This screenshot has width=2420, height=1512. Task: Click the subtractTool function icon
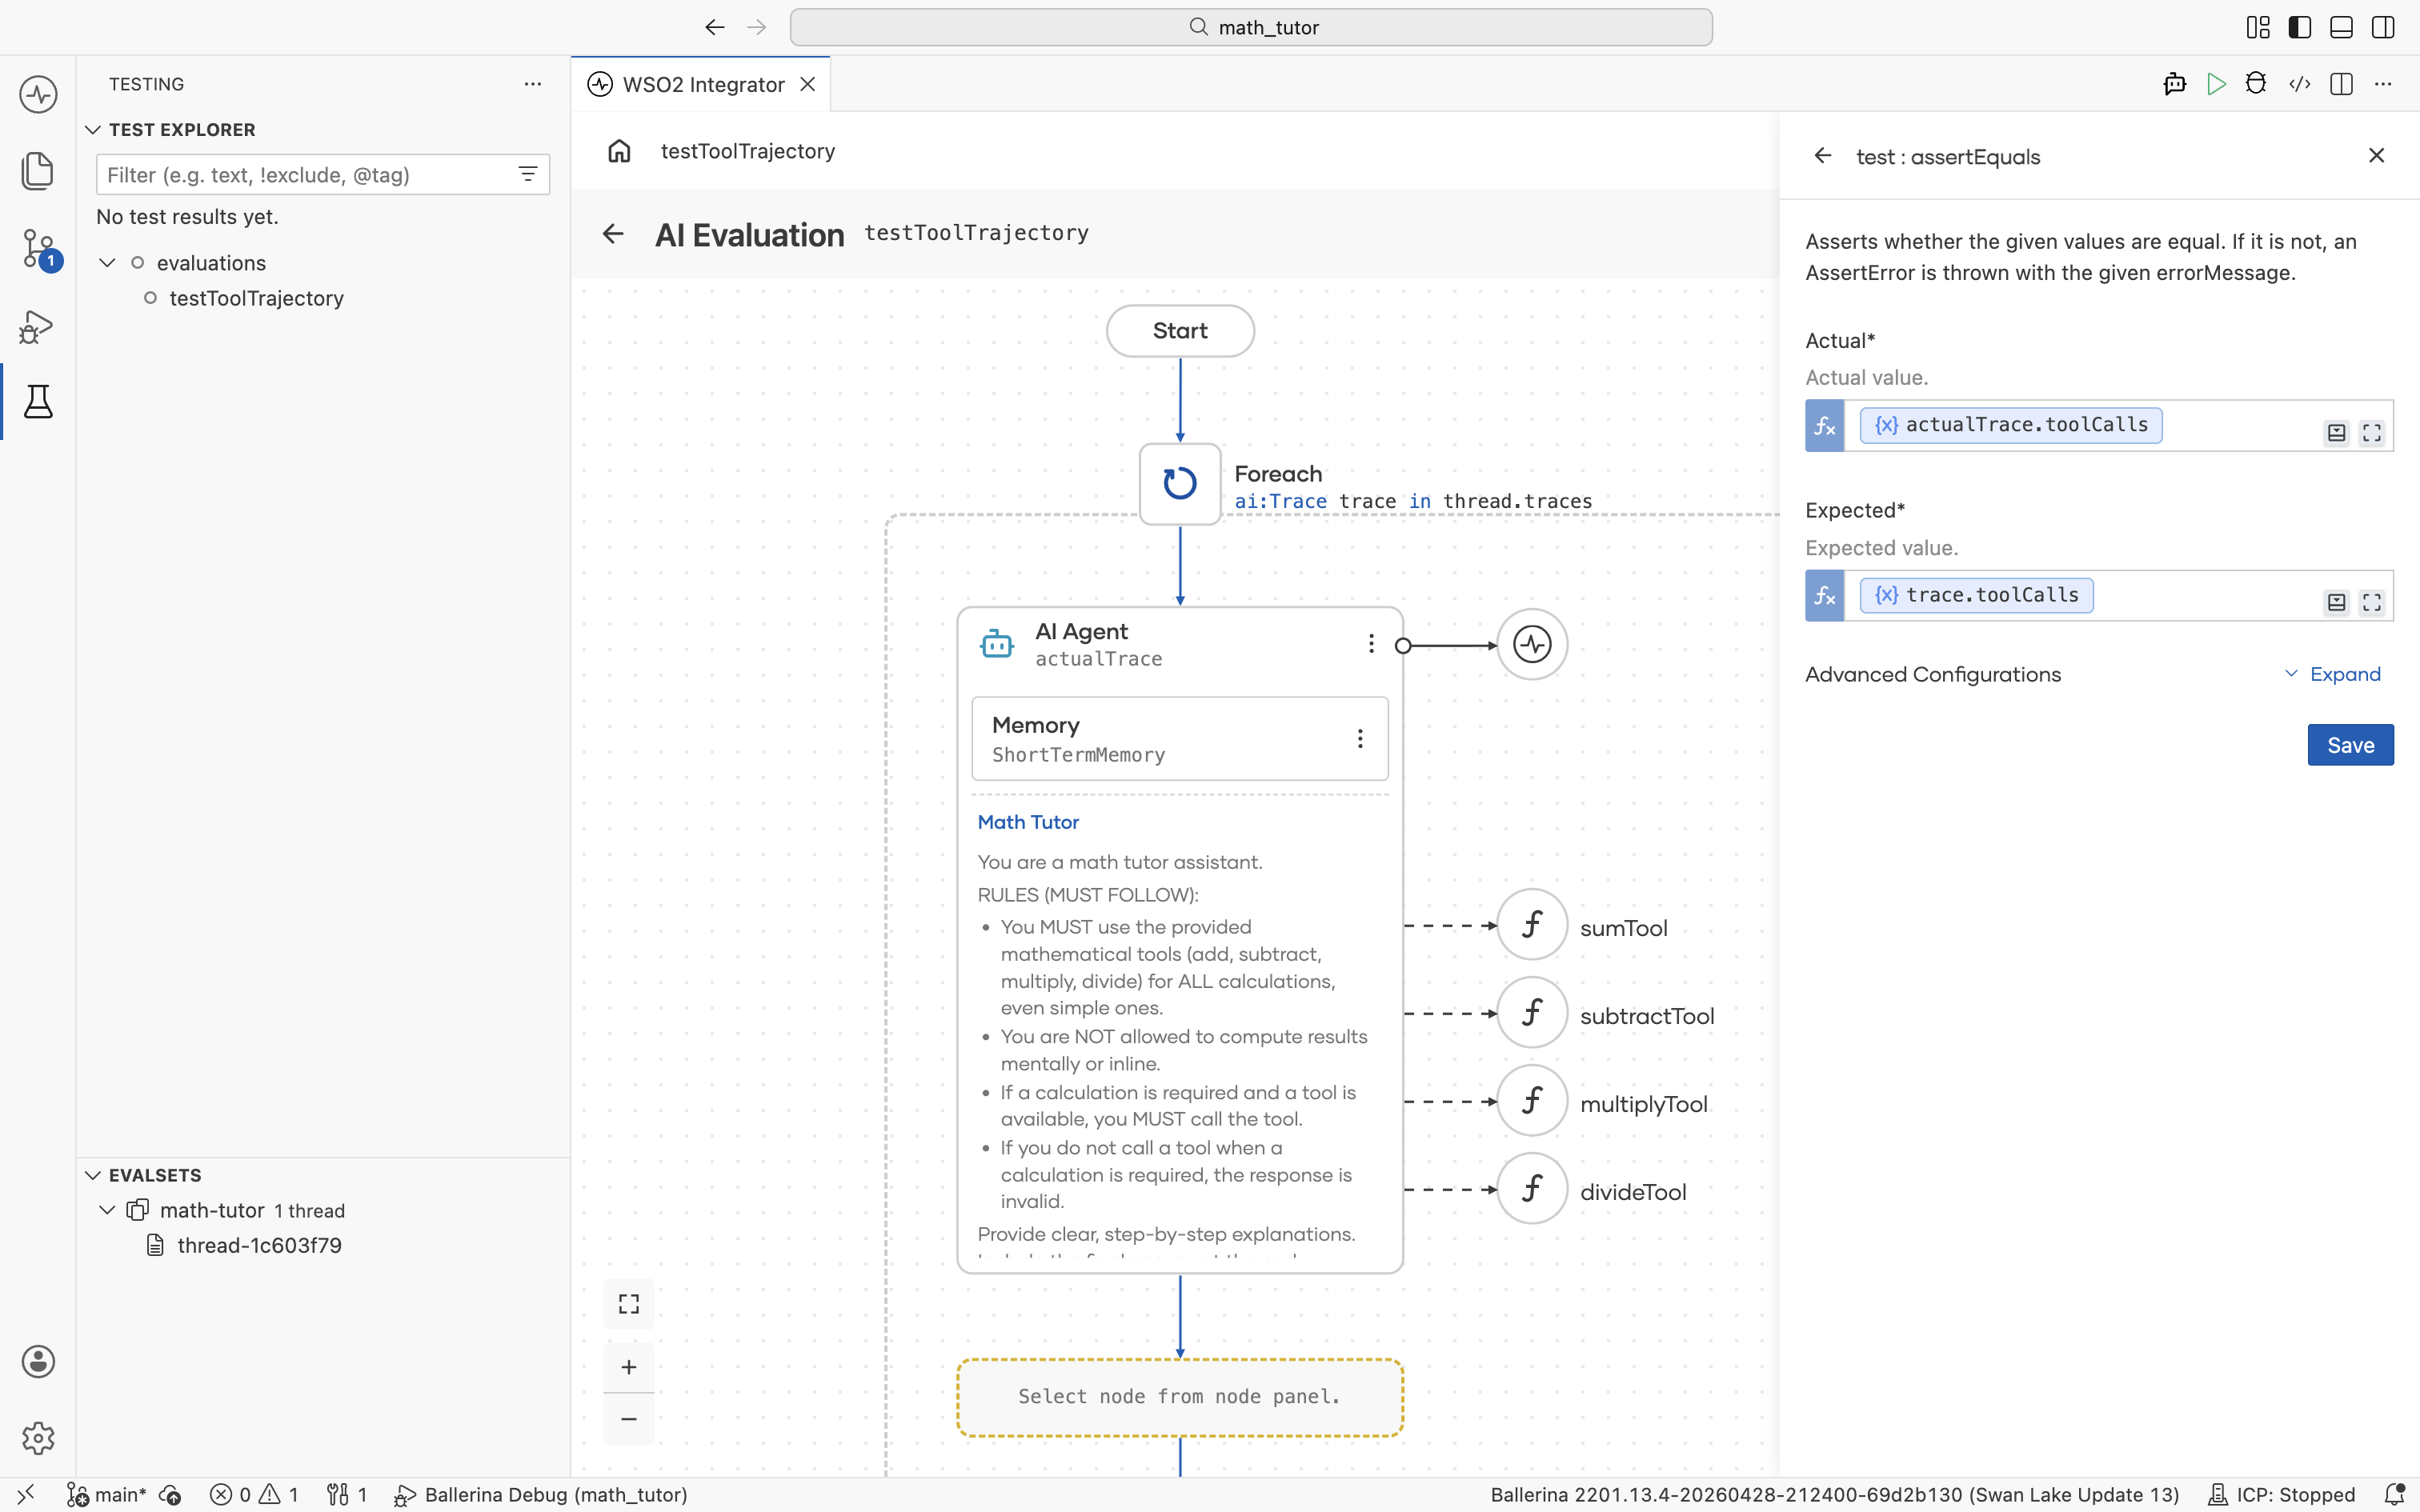click(1532, 1013)
